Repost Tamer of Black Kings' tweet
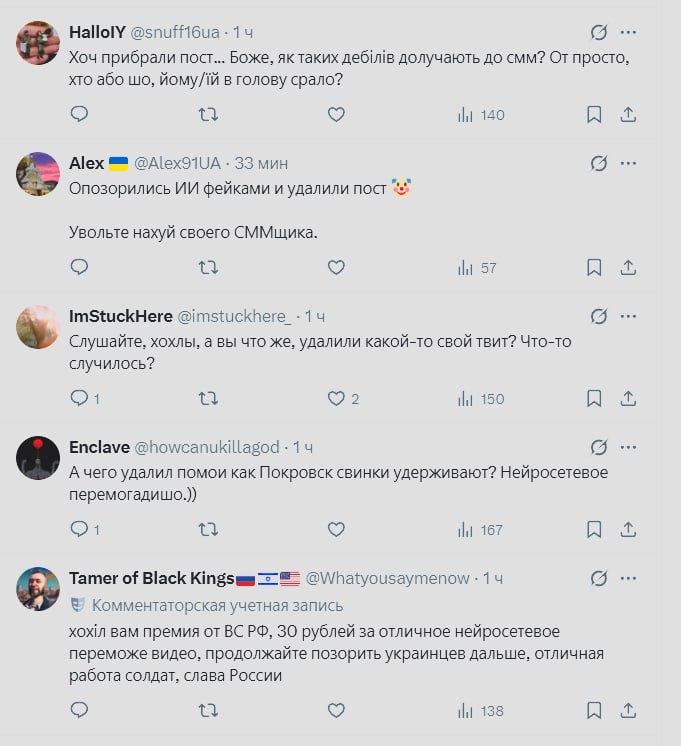The height and width of the screenshot is (746, 681). pyautogui.click(x=208, y=711)
